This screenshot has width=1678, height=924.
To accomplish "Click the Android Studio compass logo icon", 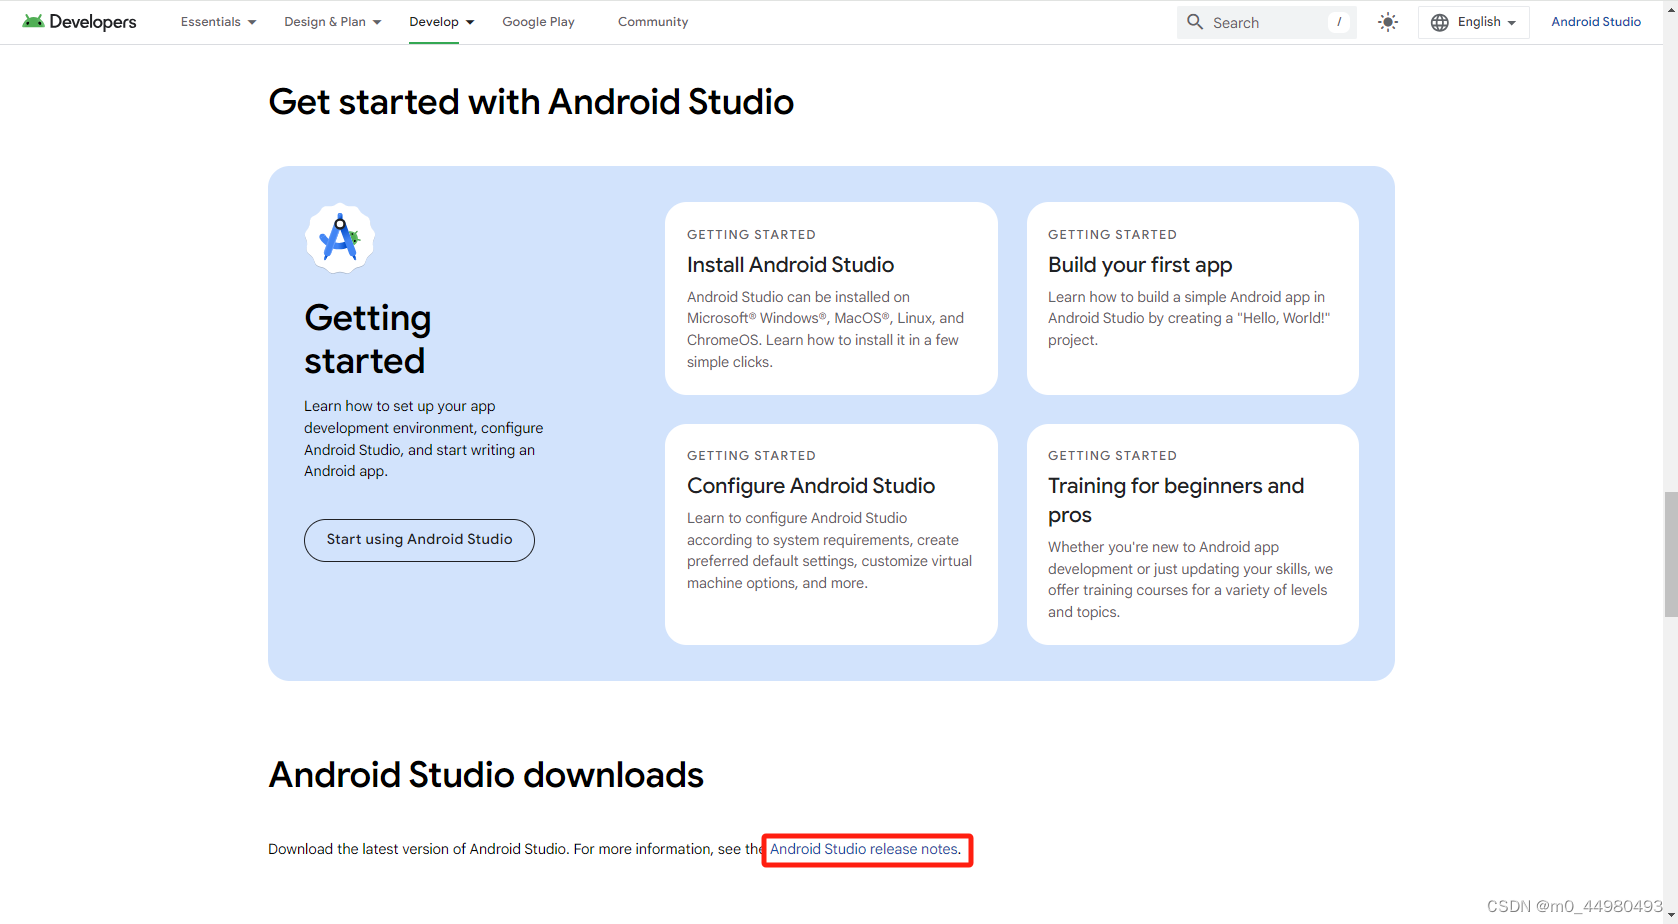I will coord(340,238).
